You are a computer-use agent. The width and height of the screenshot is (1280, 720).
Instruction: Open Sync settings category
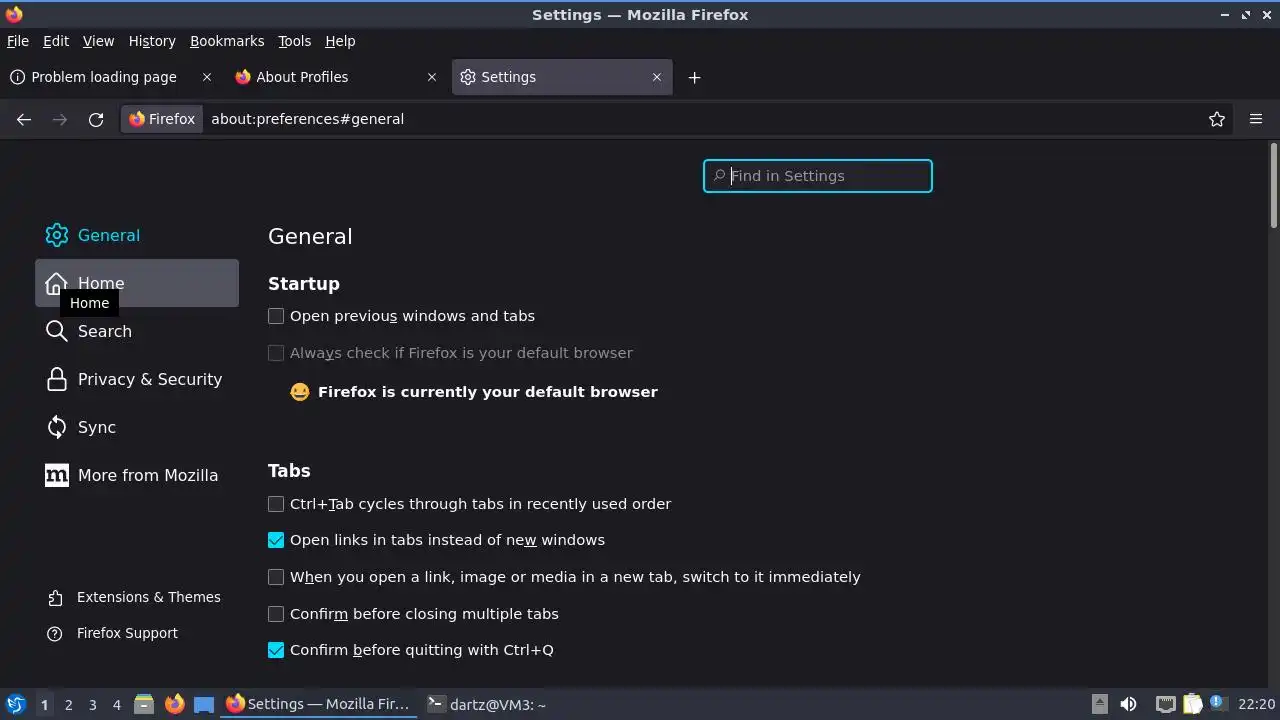click(x=137, y=427)
